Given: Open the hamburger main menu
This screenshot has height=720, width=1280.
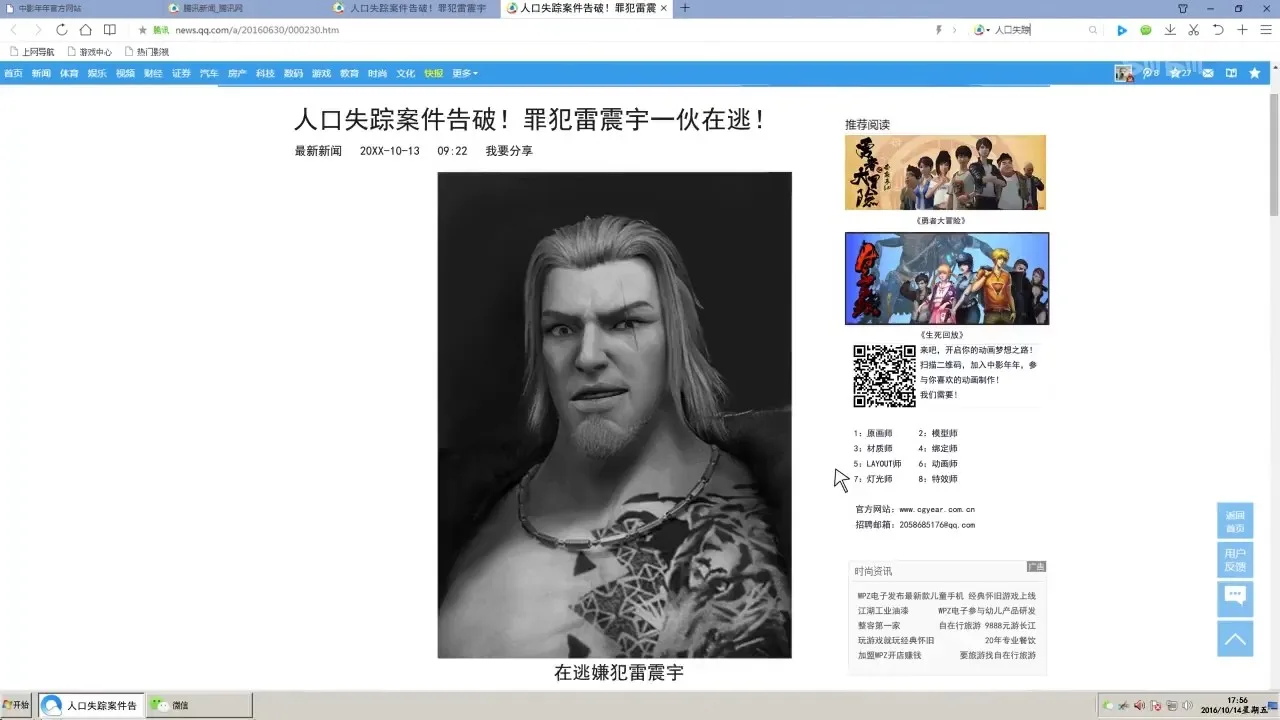Looking at the screenshot, I should 1266,30.
